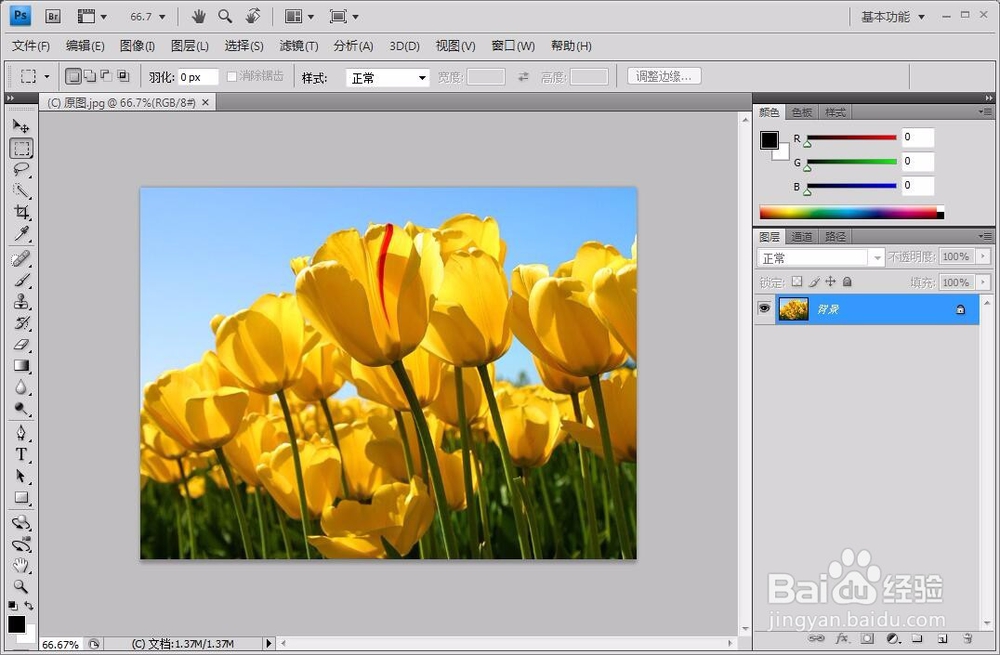Image resolution: width=1000 pixels, height=655 pixels.
Task: Open the zoom level 66.7 dropdown
Action: click(162, 17)
